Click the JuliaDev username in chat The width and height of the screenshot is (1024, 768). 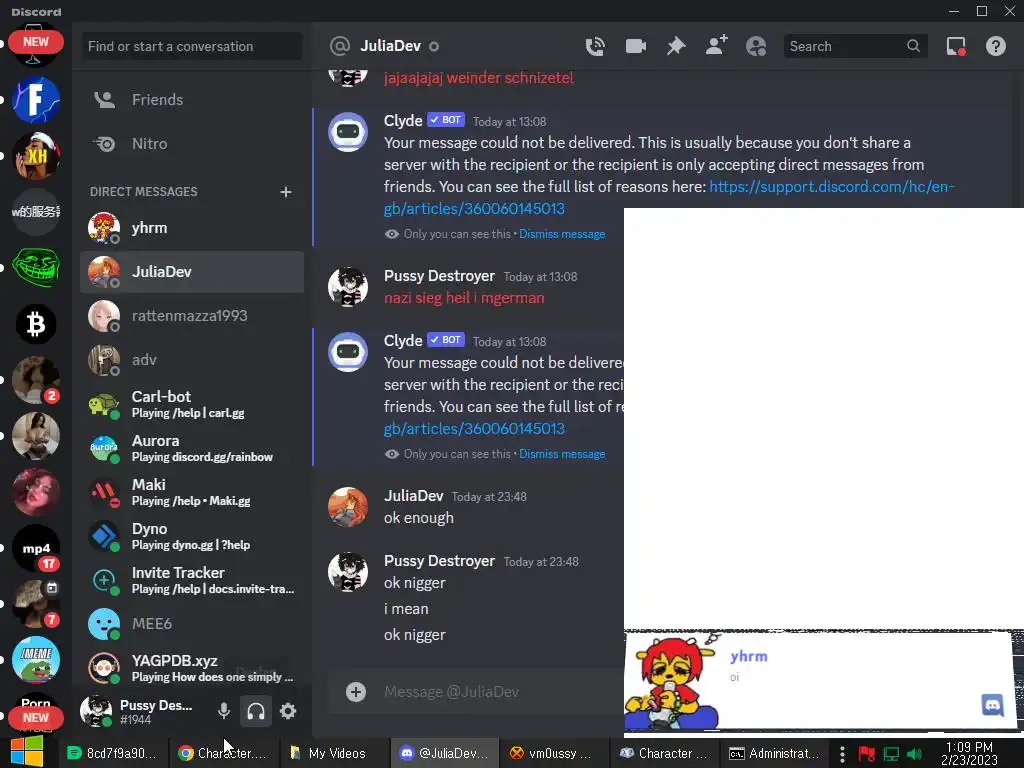(413, 496)
